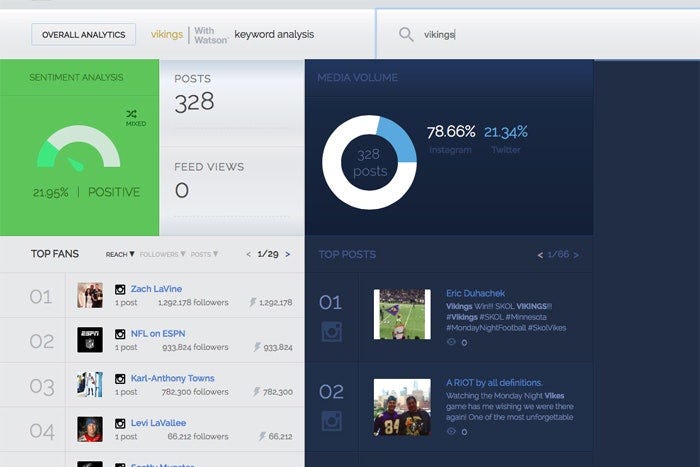The height and width of the screenshot is (467, 700).
Task: Sort top fans by Posts
Action: 204,254
